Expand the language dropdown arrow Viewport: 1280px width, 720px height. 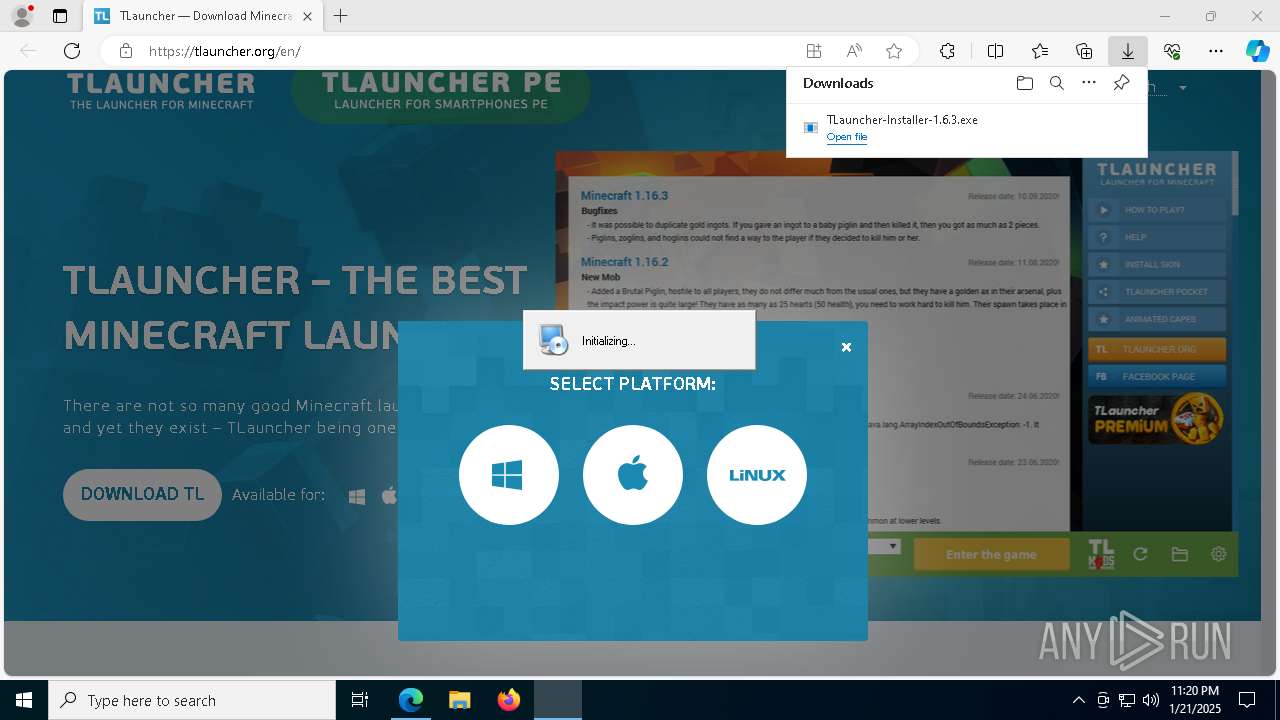(x=1183, y=88)
